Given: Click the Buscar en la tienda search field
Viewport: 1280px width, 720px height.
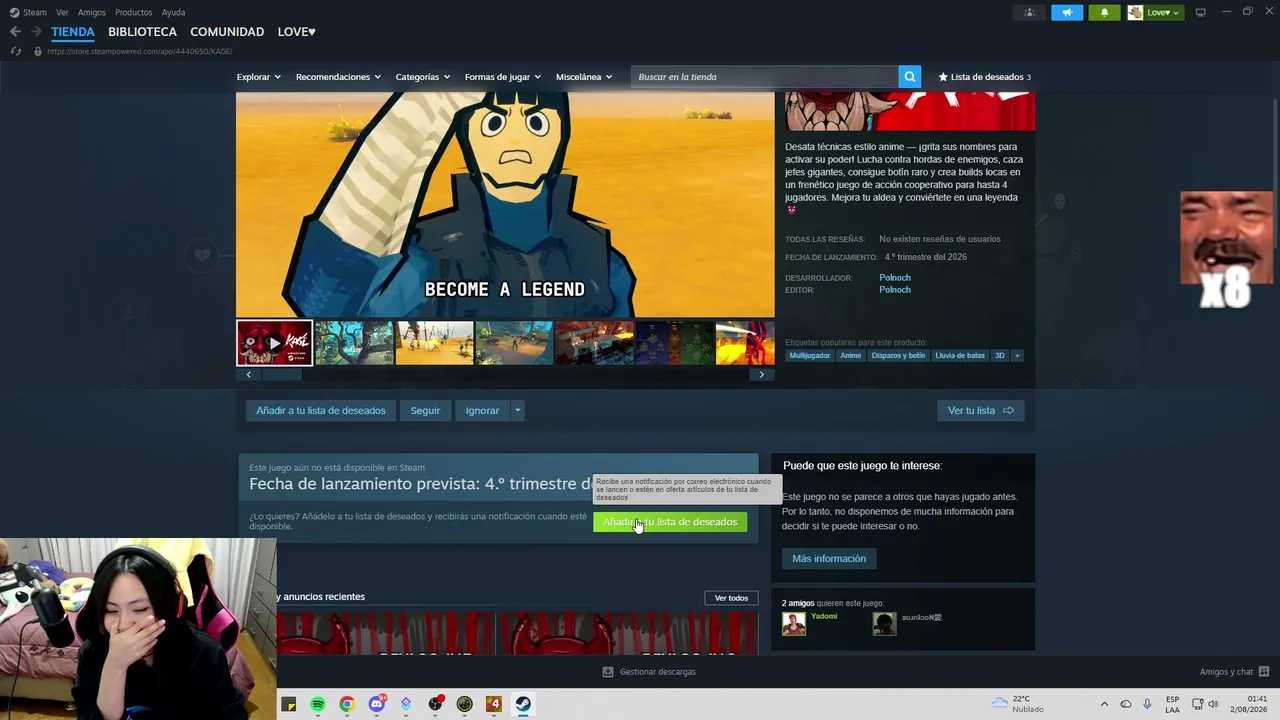Looking at the screenshot, I should (764, 77).
